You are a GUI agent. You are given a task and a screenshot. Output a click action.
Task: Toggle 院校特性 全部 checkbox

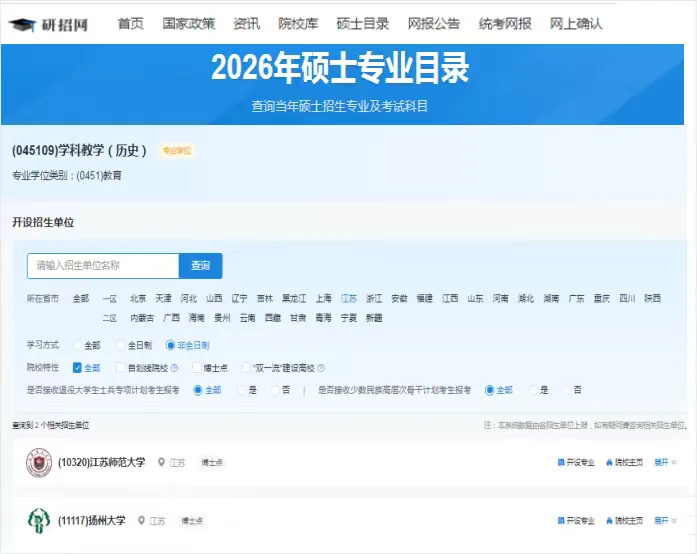(77, 368)
